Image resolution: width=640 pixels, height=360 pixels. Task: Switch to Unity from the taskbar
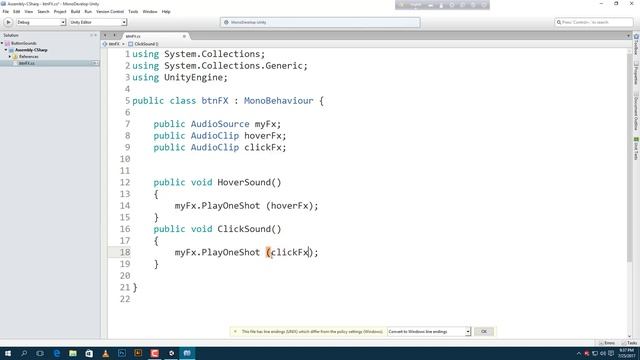tap(171, 353)
